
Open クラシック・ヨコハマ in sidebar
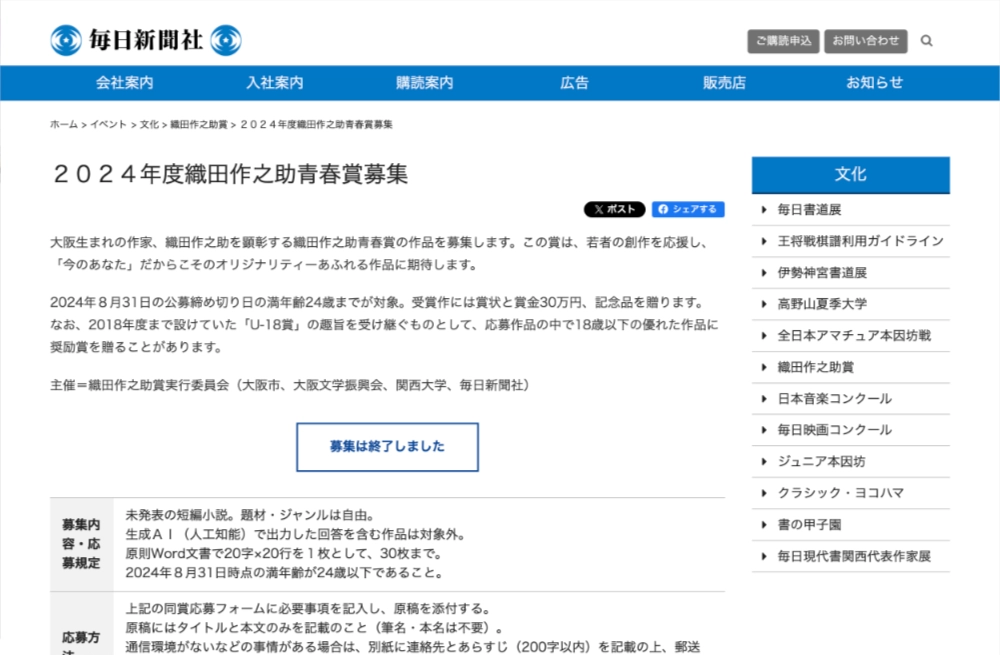(x=841, y=493)
